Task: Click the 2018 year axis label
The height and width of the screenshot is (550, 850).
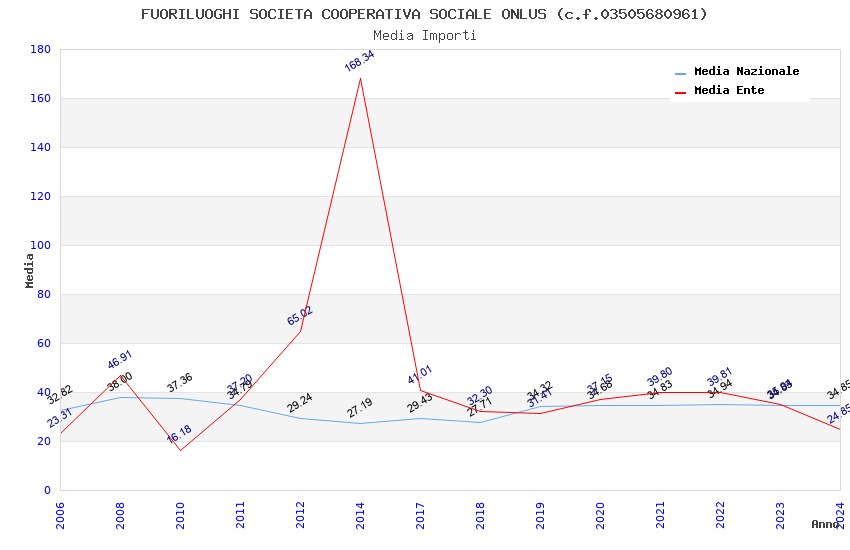Action: [x=480, y=515]
